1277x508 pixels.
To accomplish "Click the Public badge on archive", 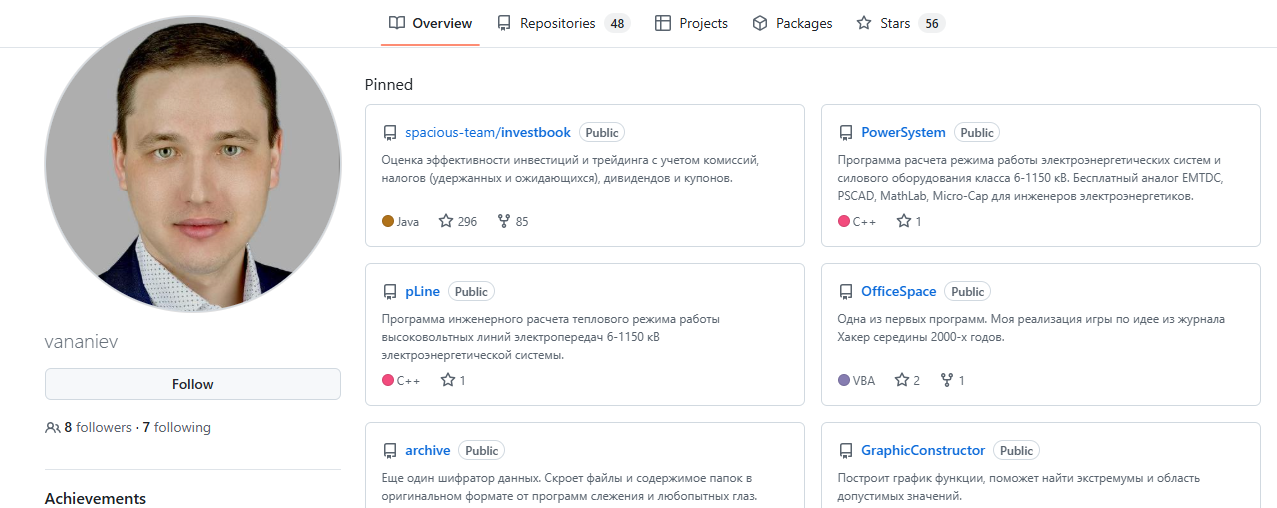I will pos(482,450).
